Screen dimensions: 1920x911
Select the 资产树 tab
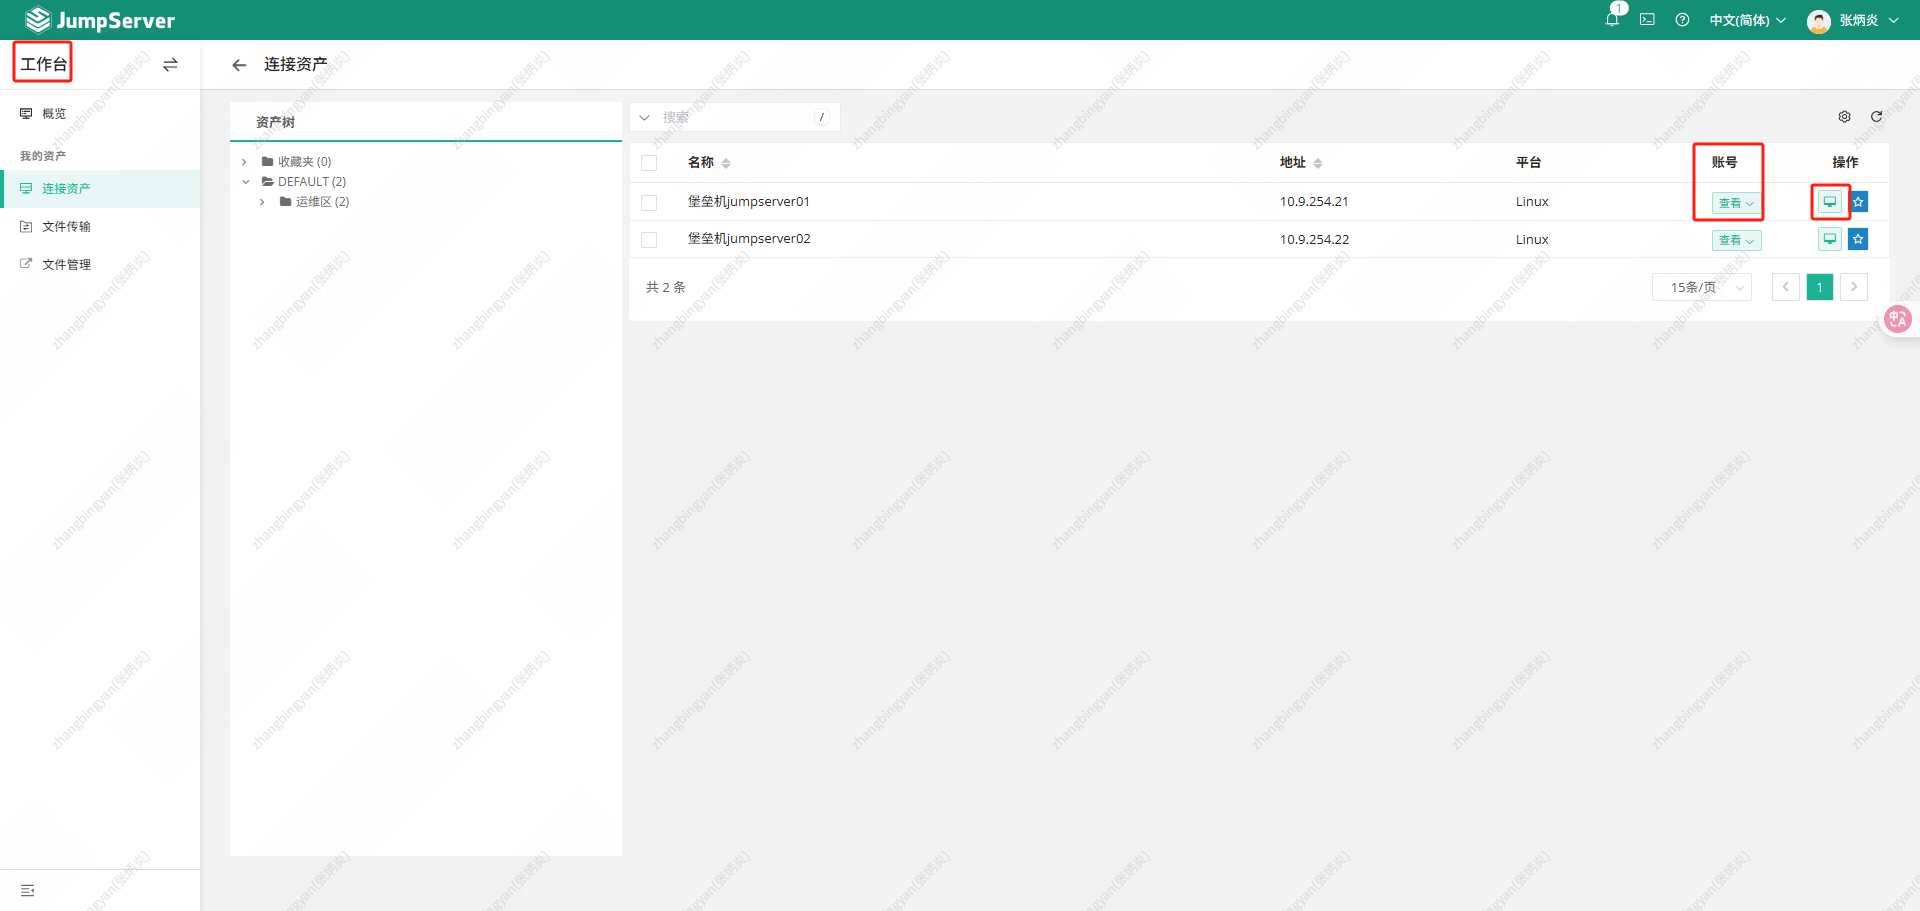tap(275, 122)
